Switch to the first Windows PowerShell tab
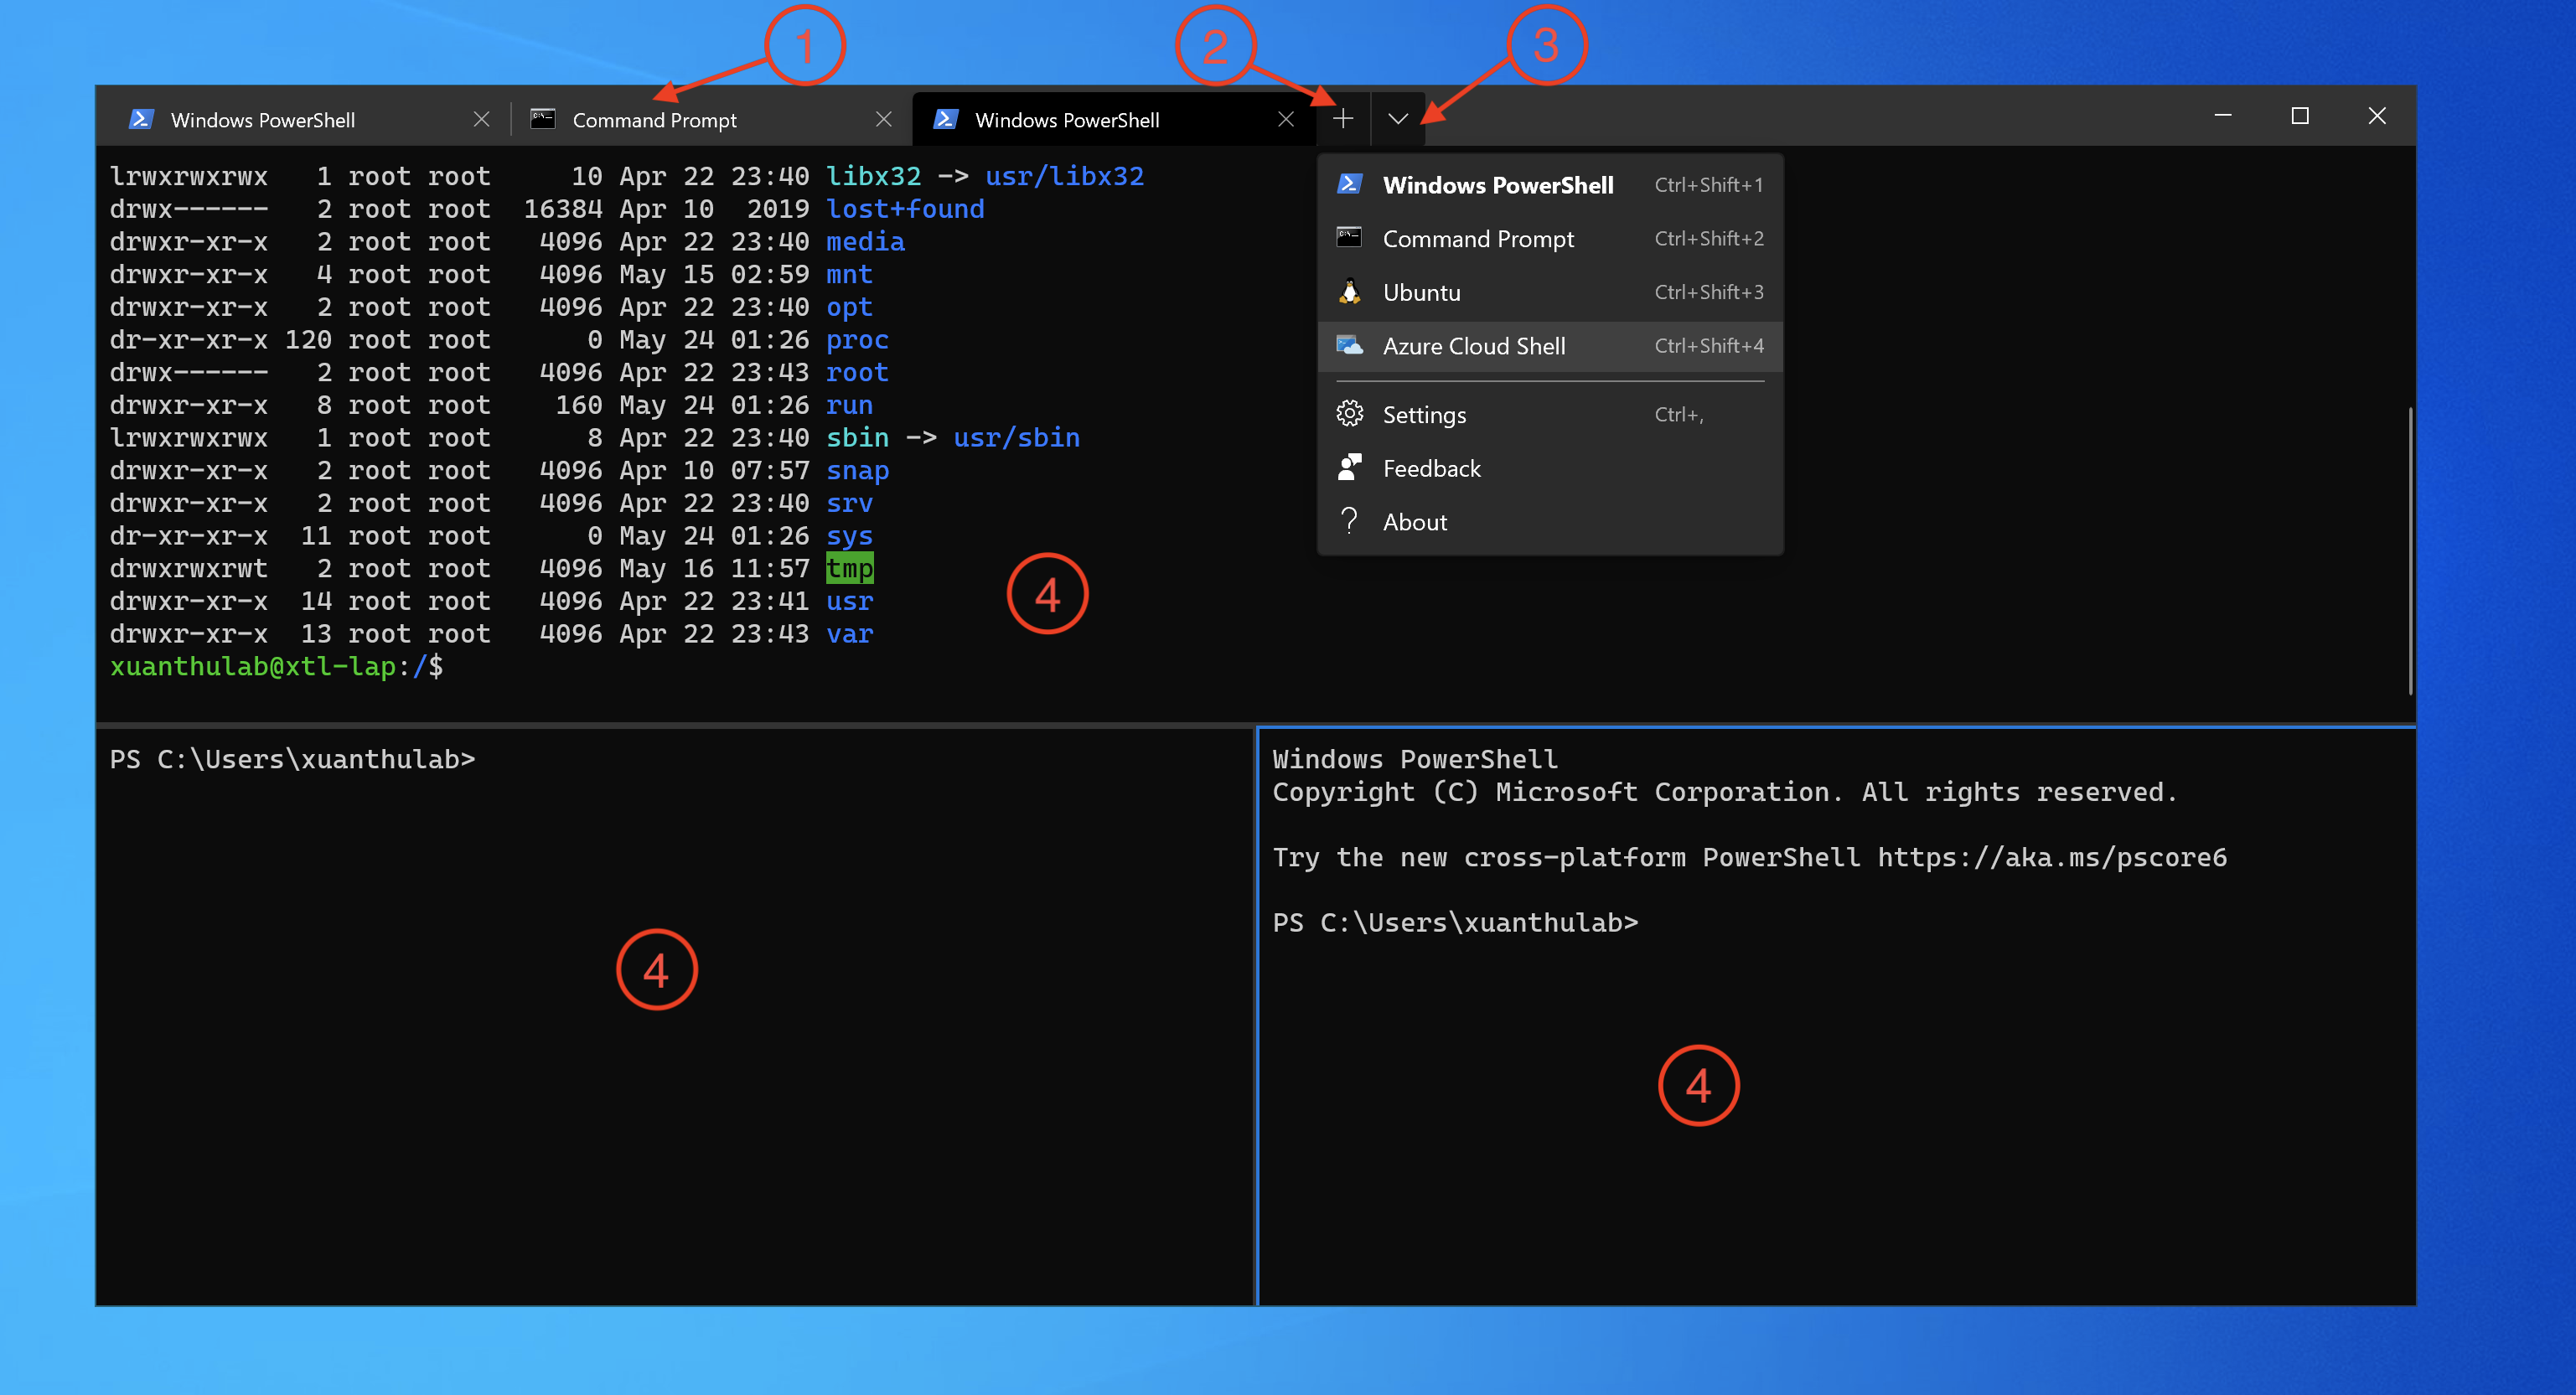The height and width of the screenshot is (1395, 2576). tap(263, 120)
